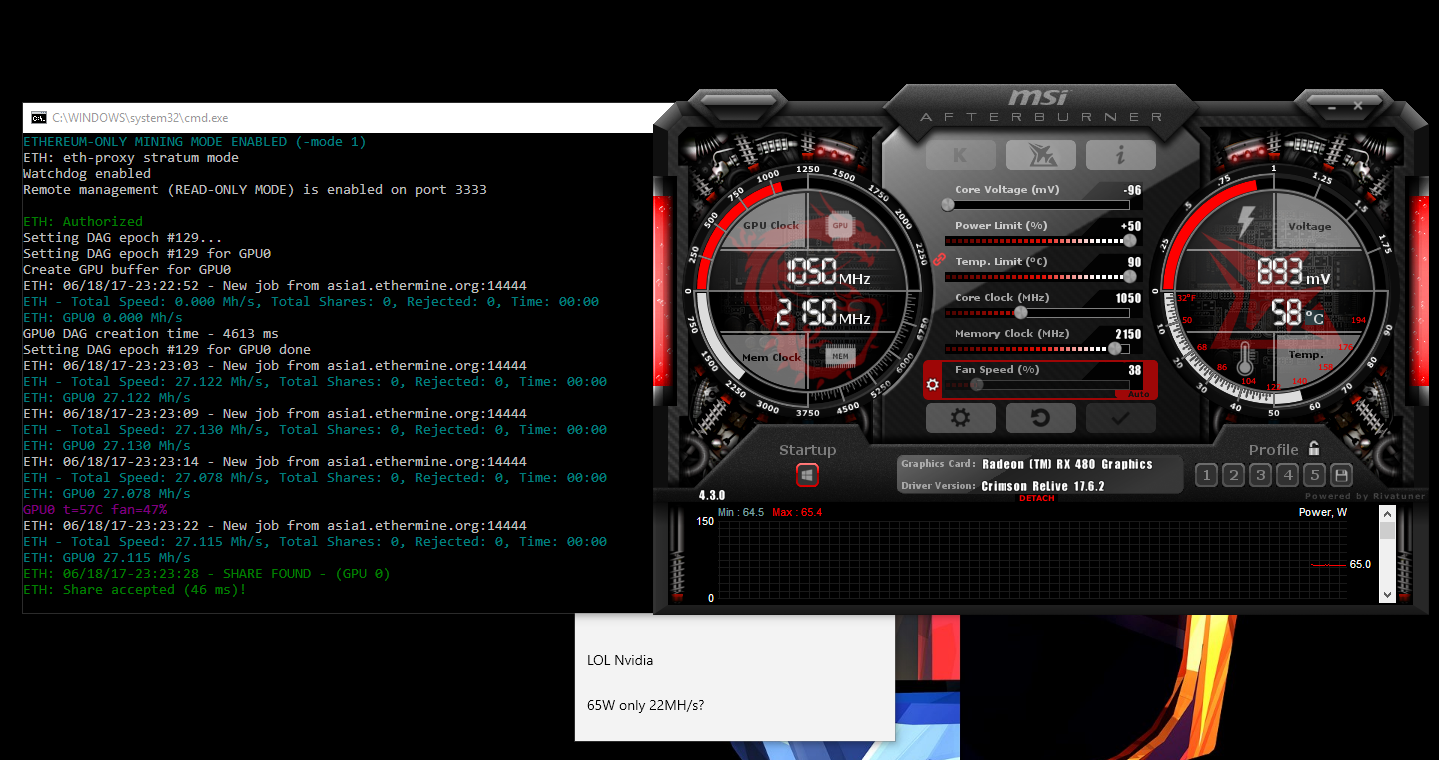Click the Core Voltage value -96
Image resolution: width=1439 pixels, height=760 pixels.
point(1131,190)
